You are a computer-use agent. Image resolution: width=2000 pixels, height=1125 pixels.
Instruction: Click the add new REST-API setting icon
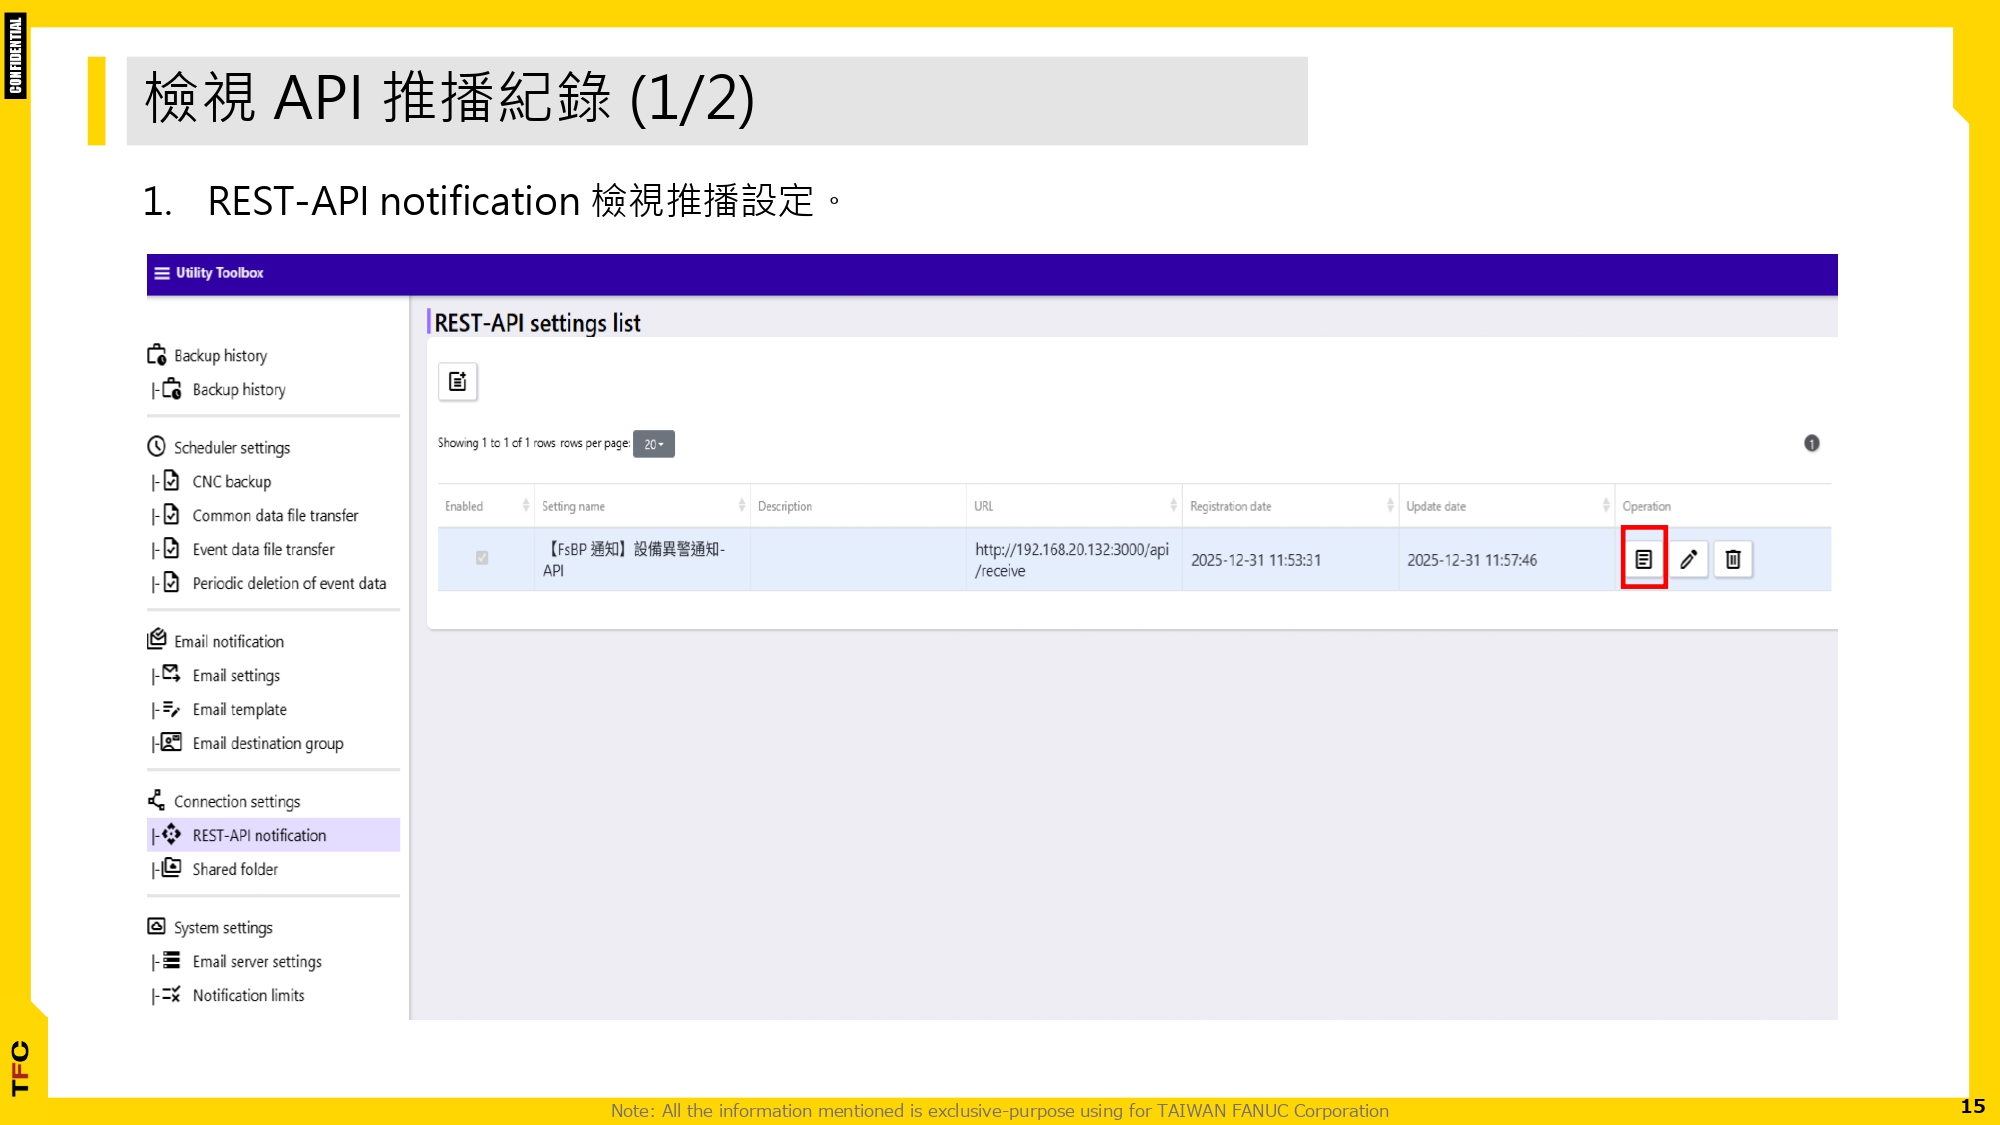tap(457, 381)
